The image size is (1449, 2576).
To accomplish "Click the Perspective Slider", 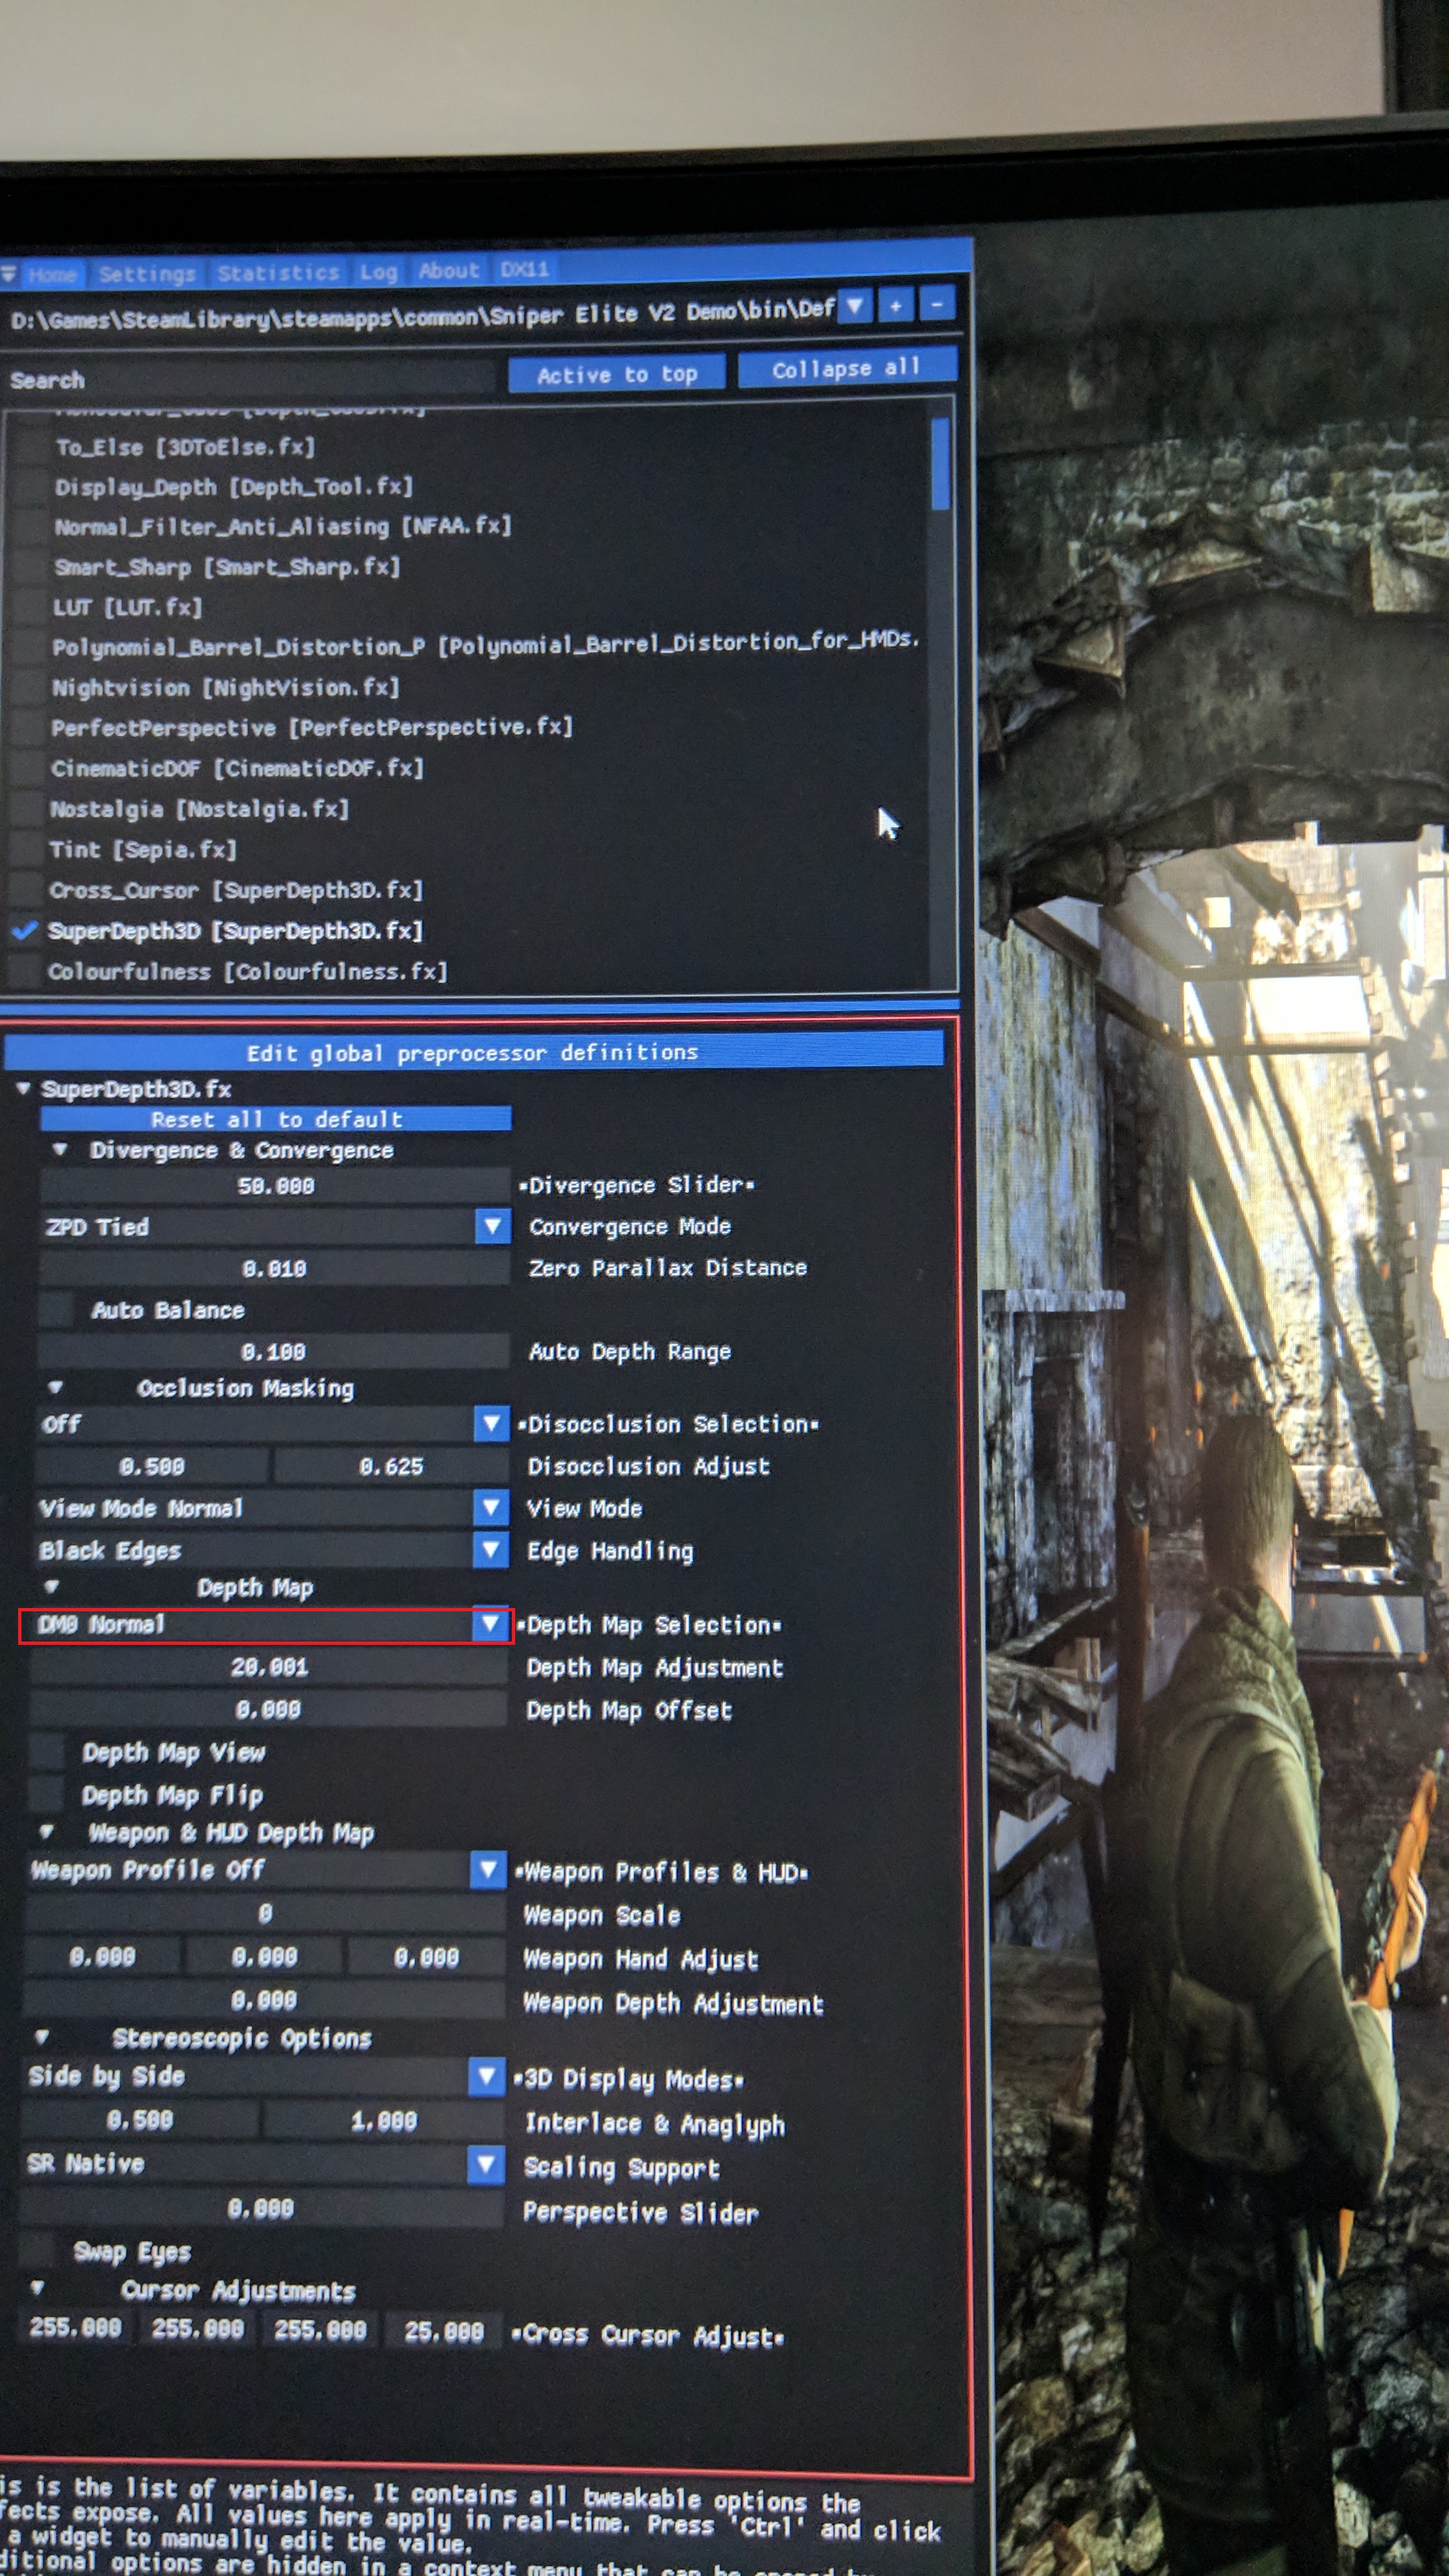I will [261, 2209].
